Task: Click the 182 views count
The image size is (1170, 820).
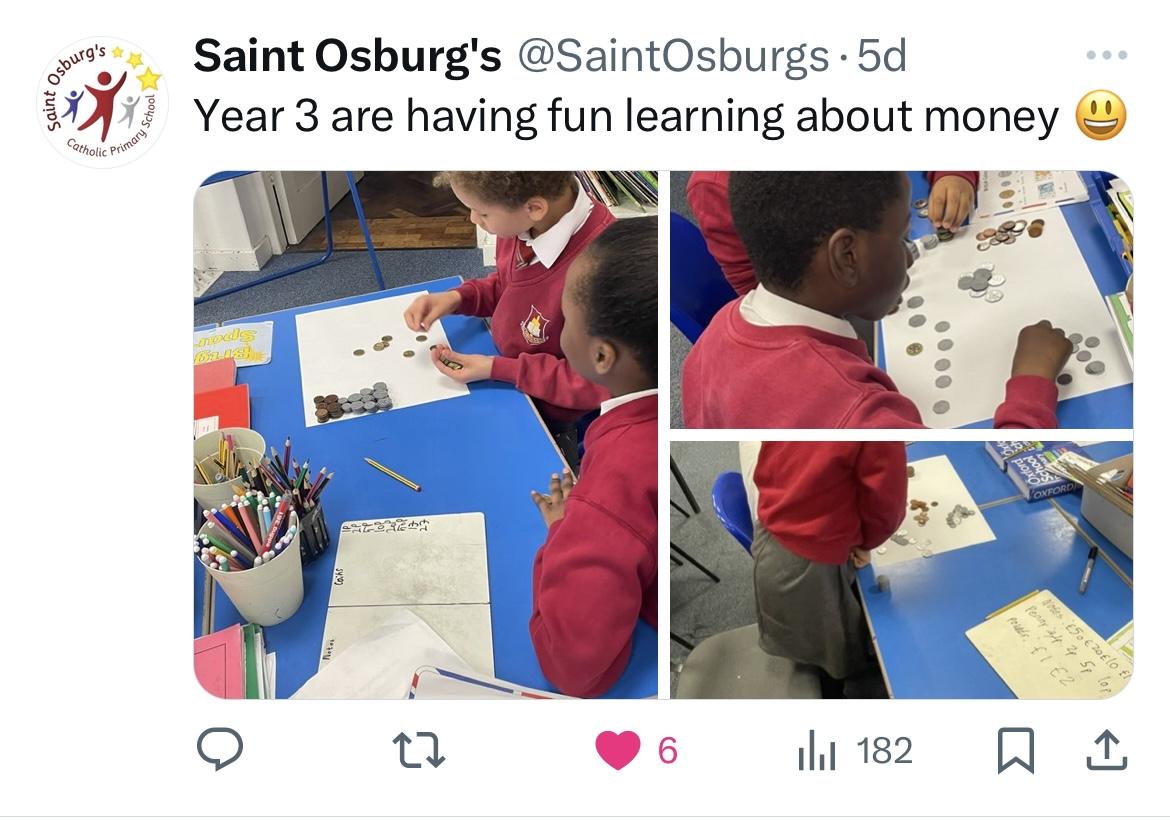Action: tap(884, 751)
